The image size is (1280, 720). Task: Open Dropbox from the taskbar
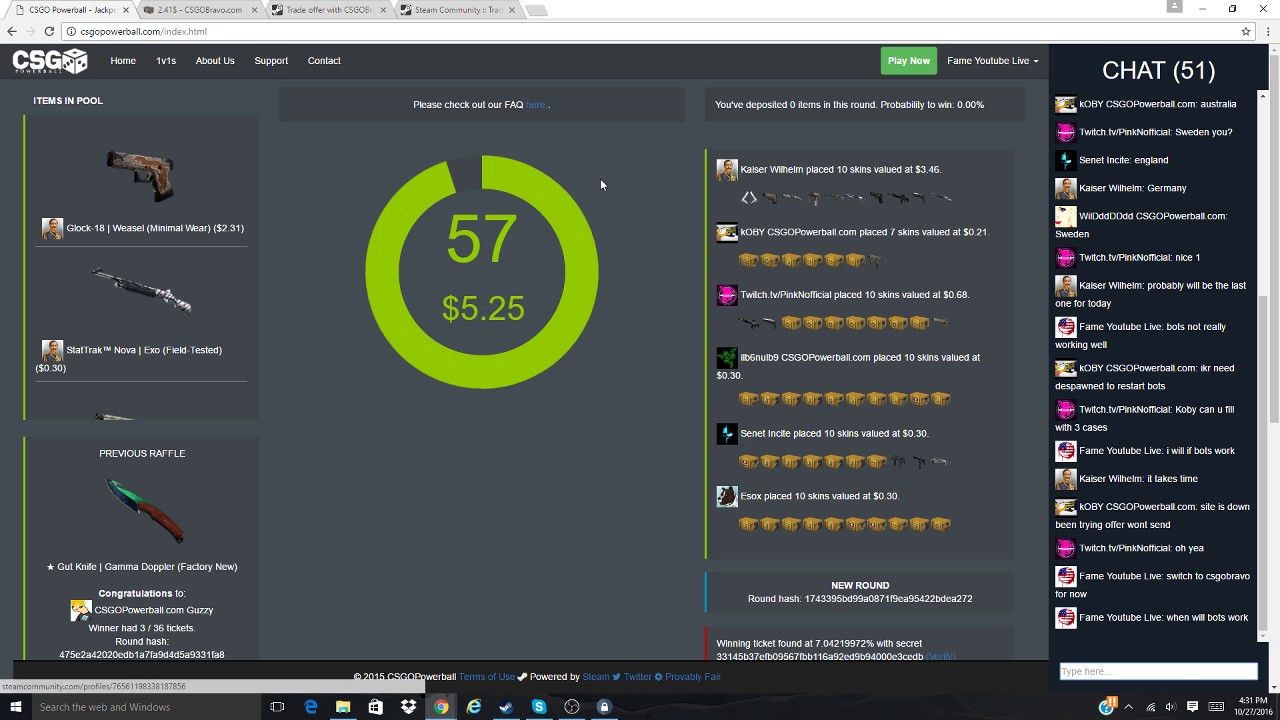point(408,707)
